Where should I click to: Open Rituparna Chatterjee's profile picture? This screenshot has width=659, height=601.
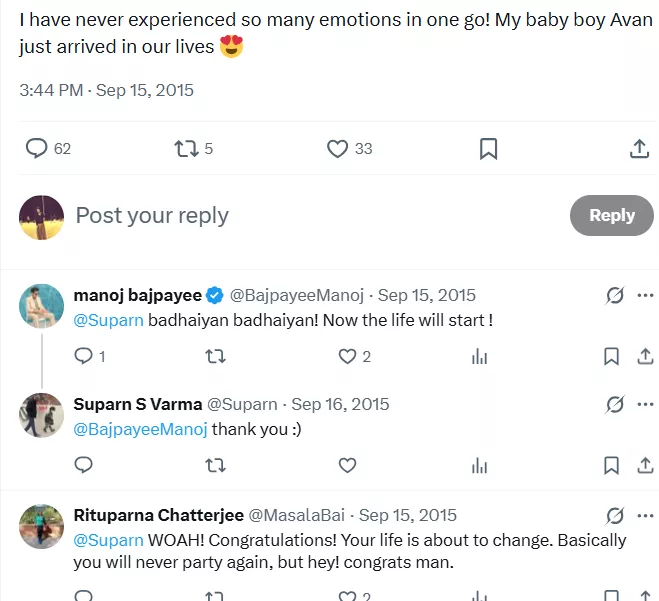(41, 526)
